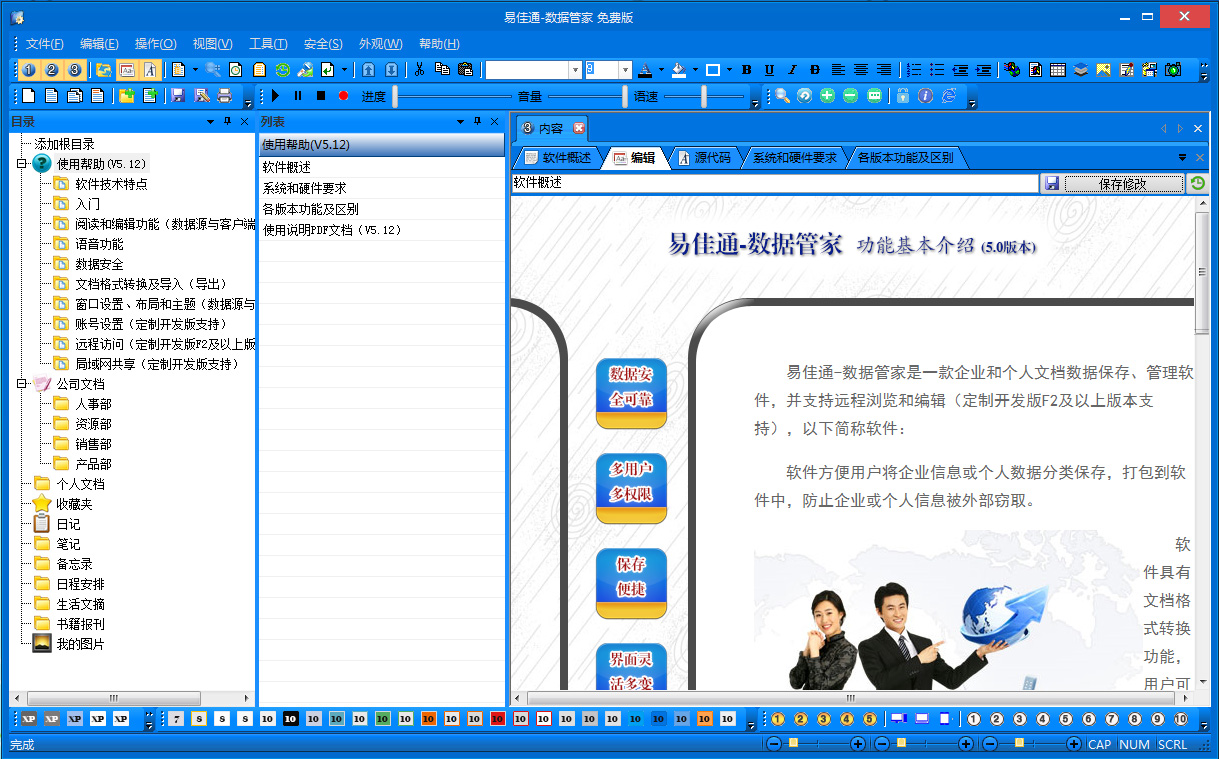Click the blue info circle icon

(x=925, y=96)
